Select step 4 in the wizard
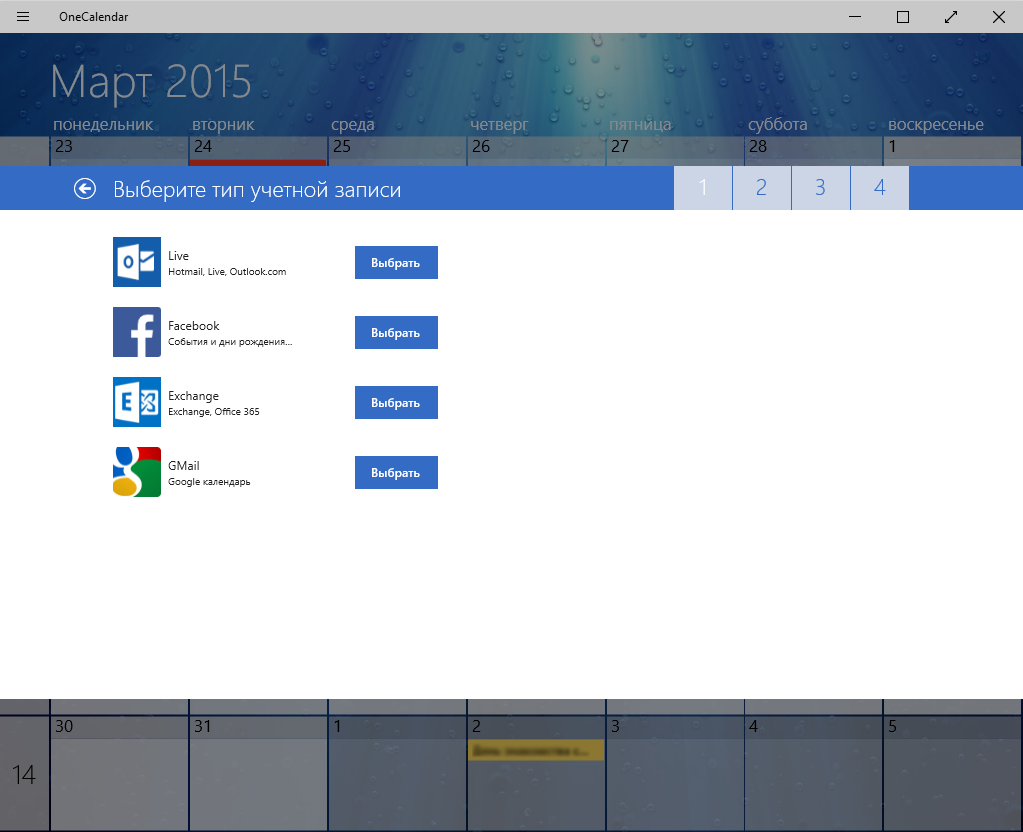Screen dimensions: 1023x832 pyautogui.click(x=879, y=188)
